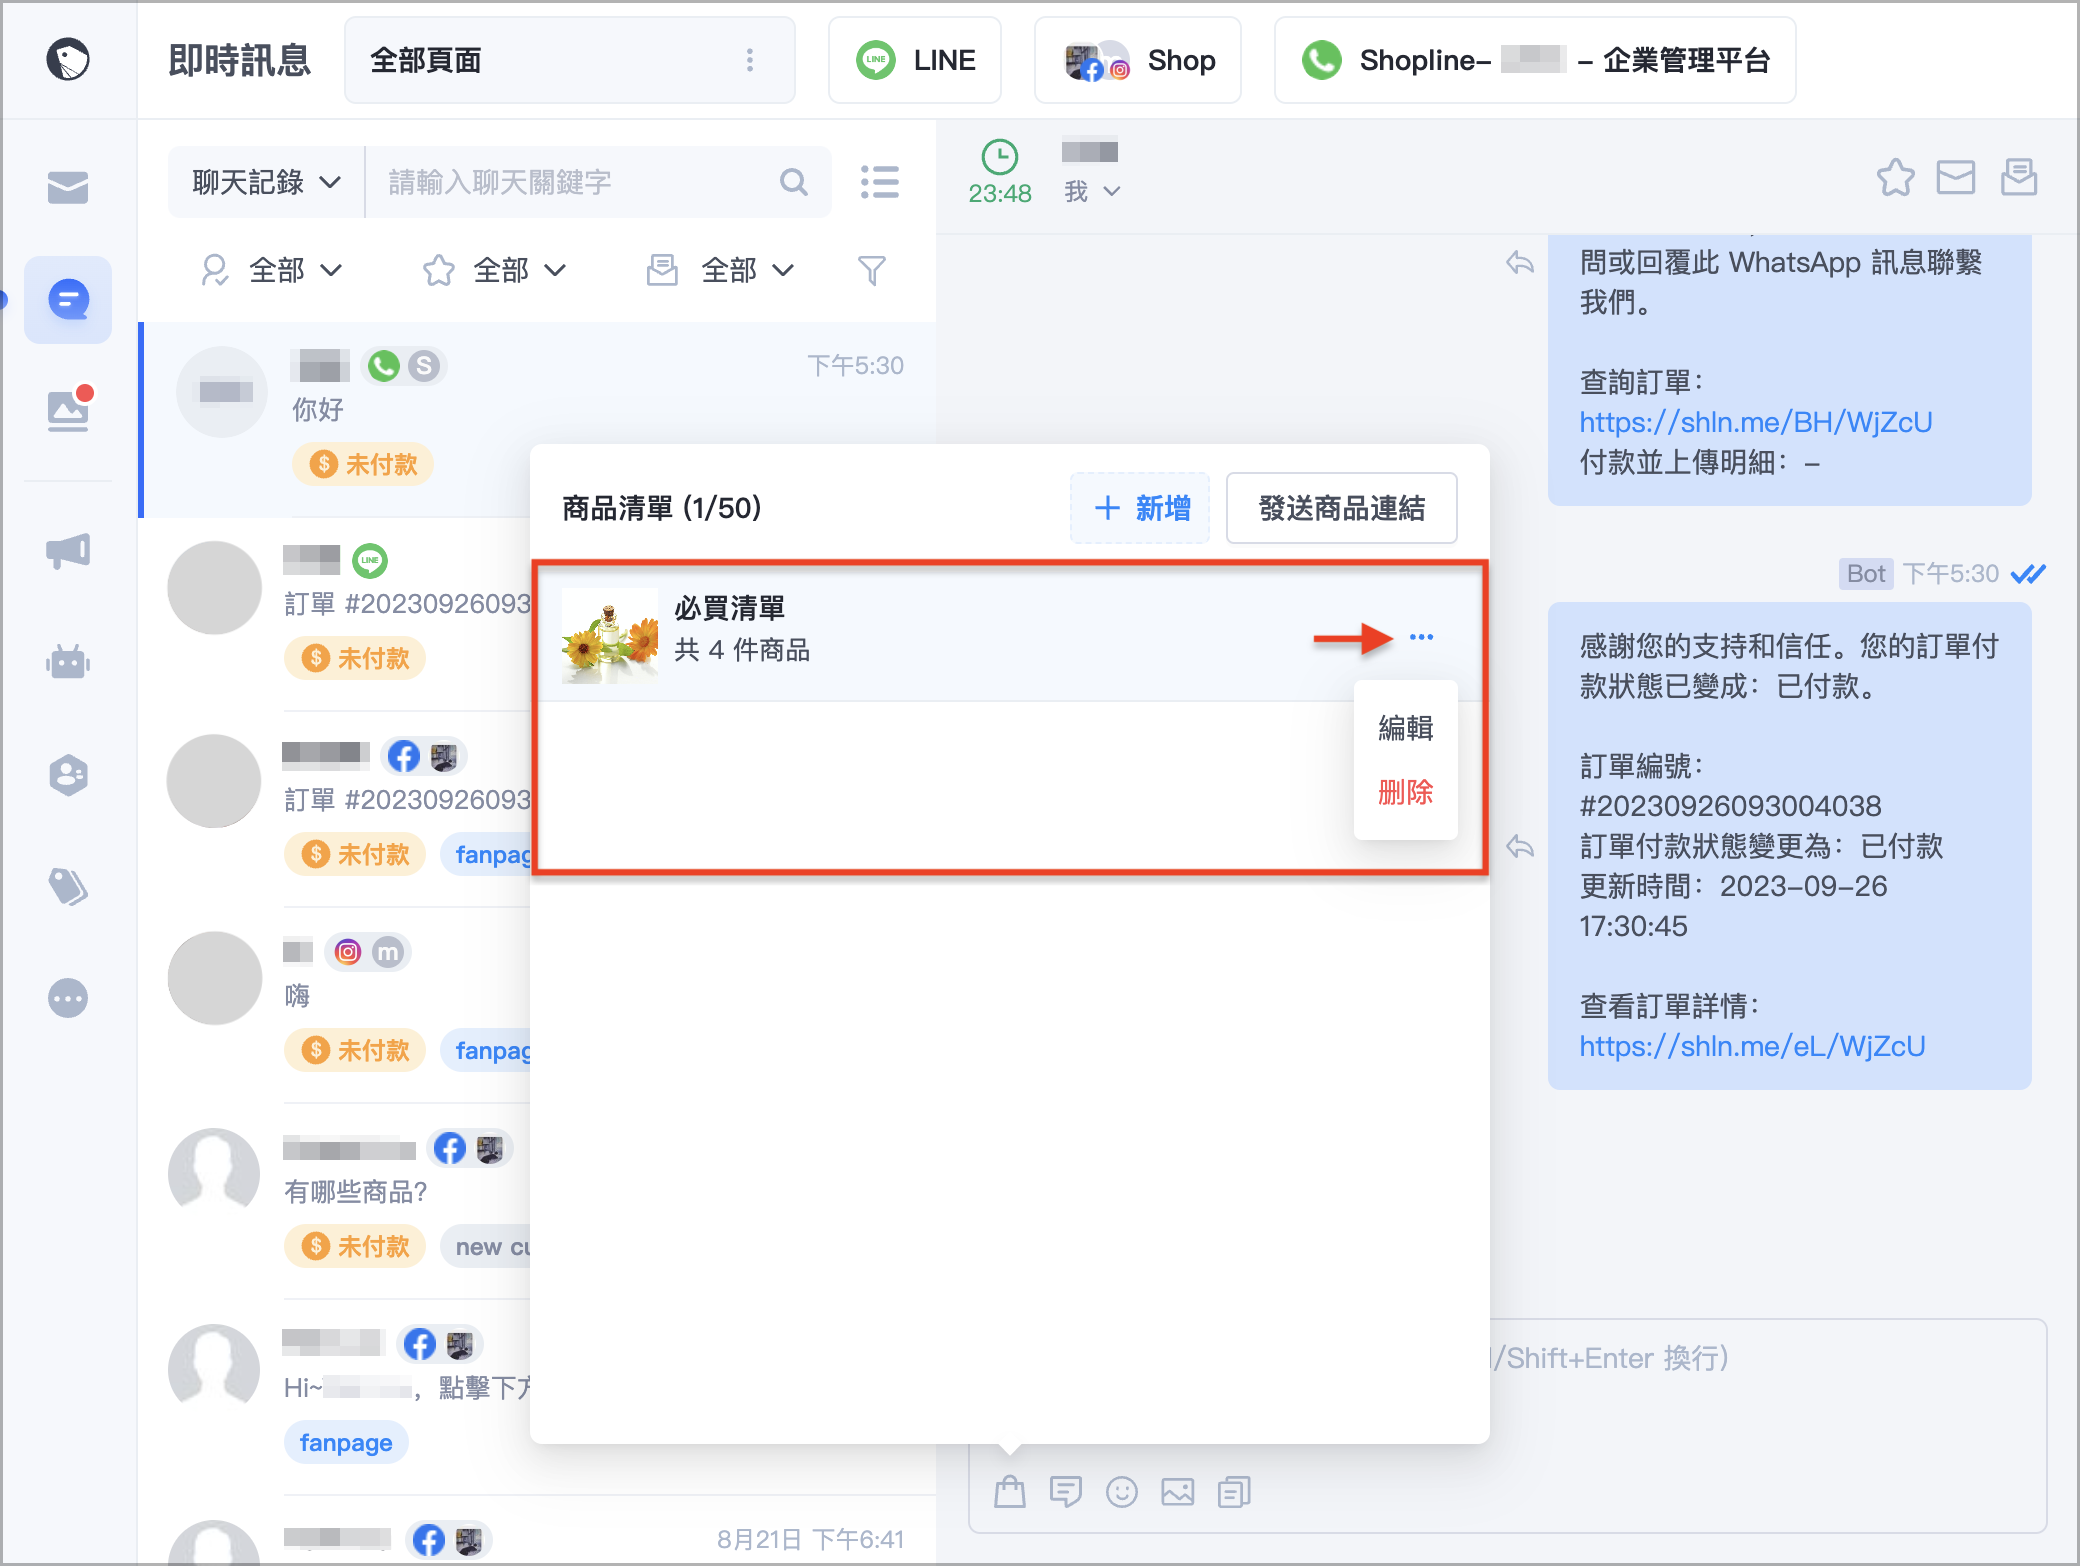Open the tags icon in sidebar
The width and height of the screenshot is (2080, 1566).
[68, 886]
